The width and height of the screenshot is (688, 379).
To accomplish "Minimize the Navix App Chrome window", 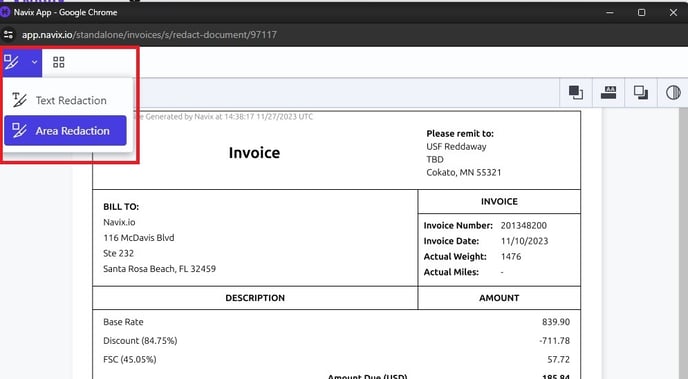I will click(609, 12).
